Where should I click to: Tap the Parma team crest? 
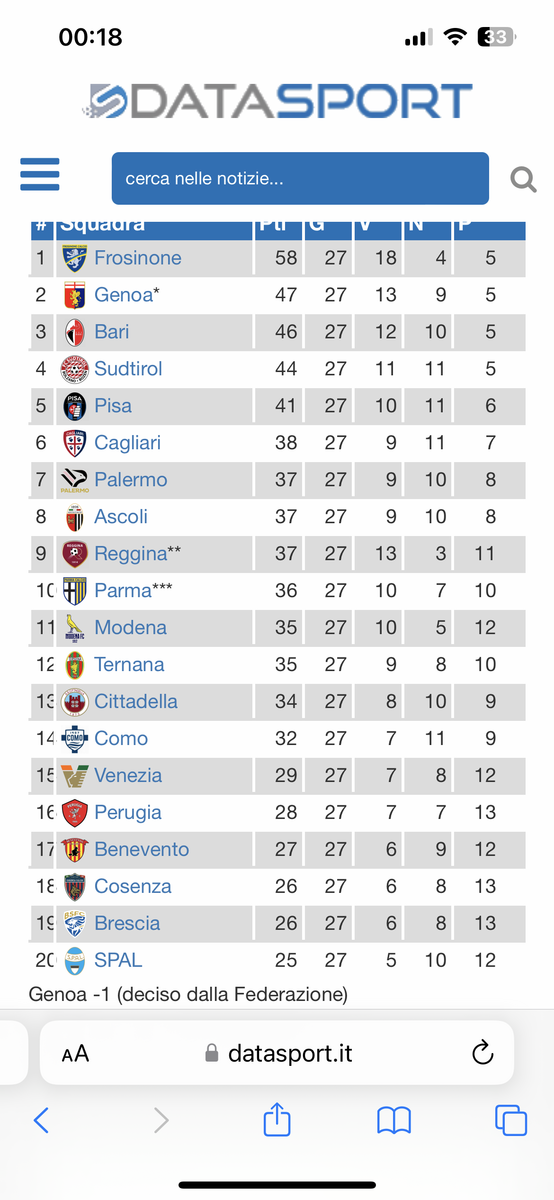pos(75,590)
